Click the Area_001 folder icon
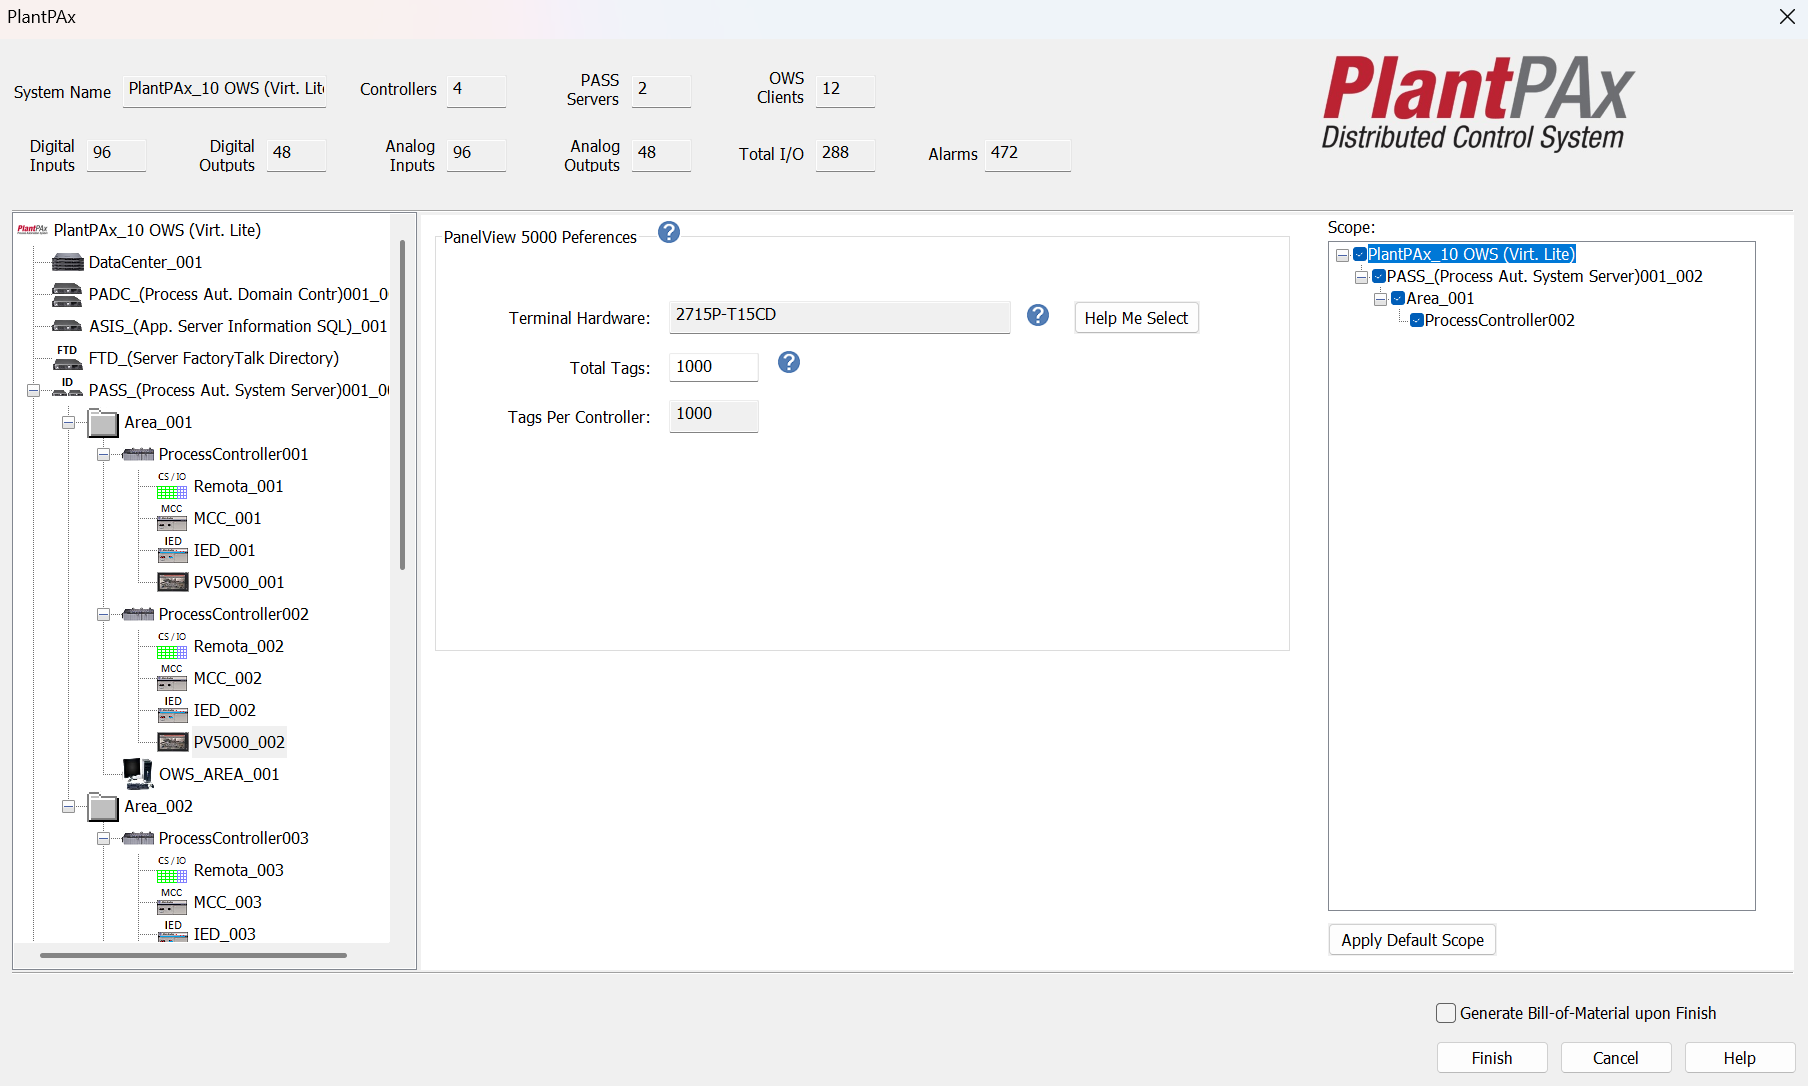The width and height of the screenshot is (1808, 1086). tap(103, 422)
